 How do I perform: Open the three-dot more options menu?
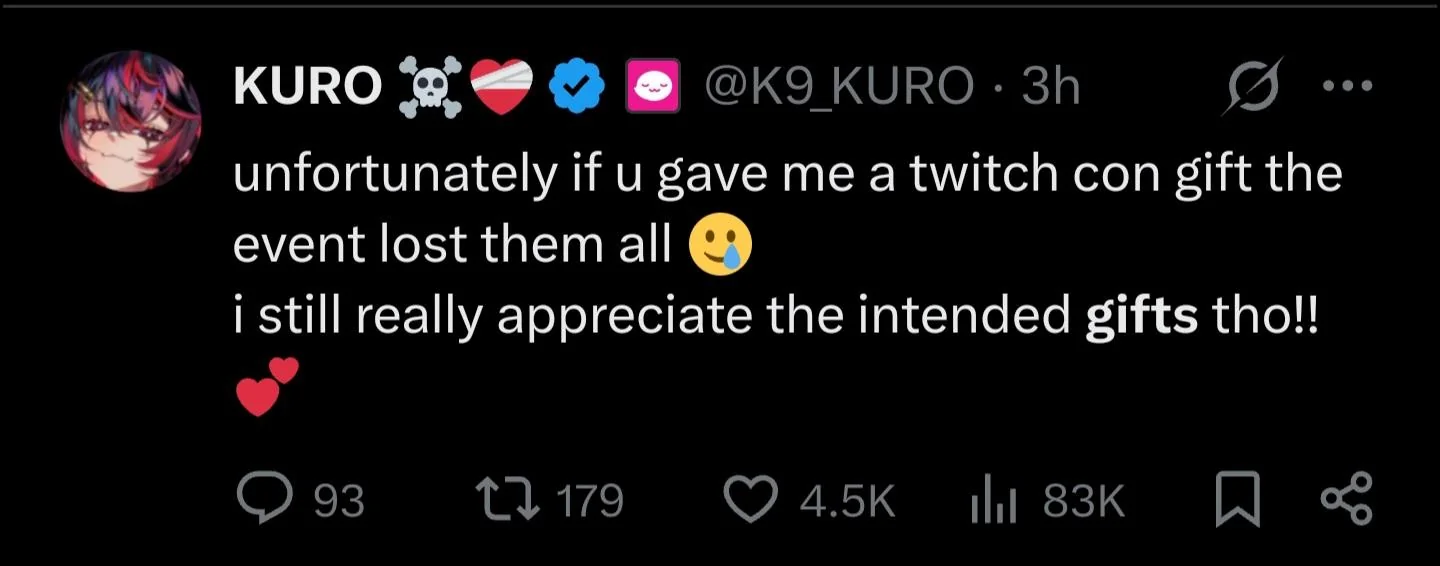click(1347, 86)
